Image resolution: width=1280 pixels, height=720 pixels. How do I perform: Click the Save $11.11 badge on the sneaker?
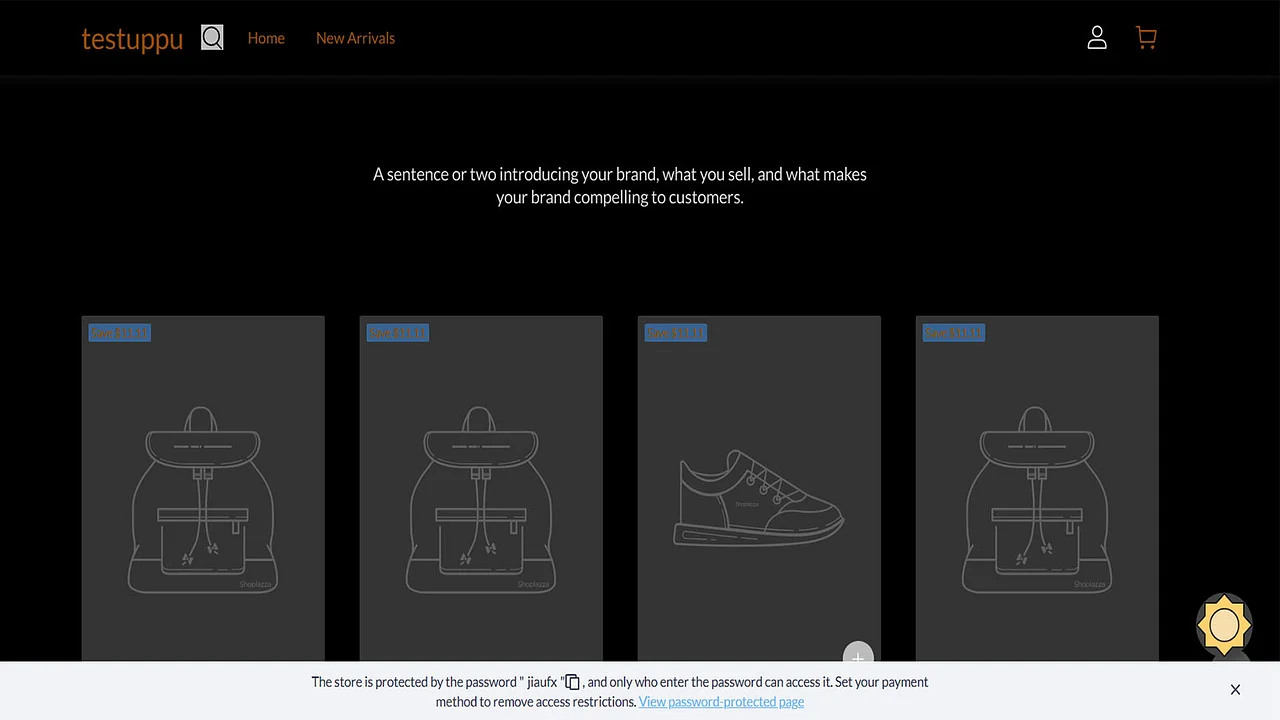pos(675,332)
